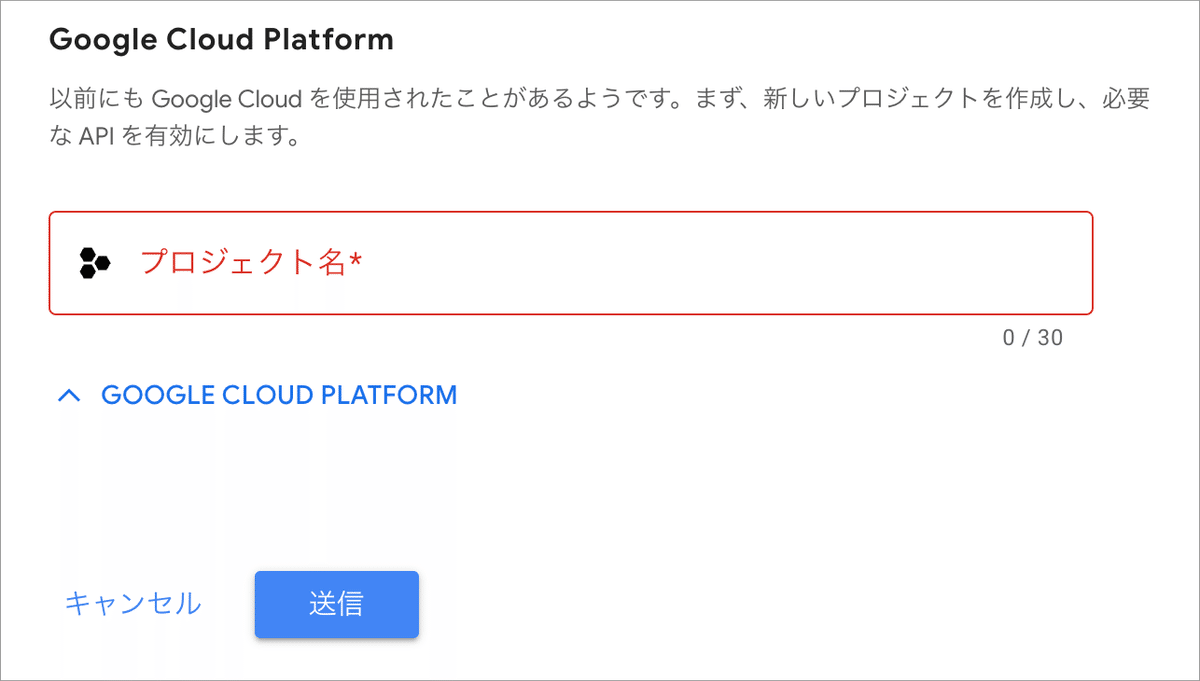Click the 0 / 30 character counter

coord(1033,338)
